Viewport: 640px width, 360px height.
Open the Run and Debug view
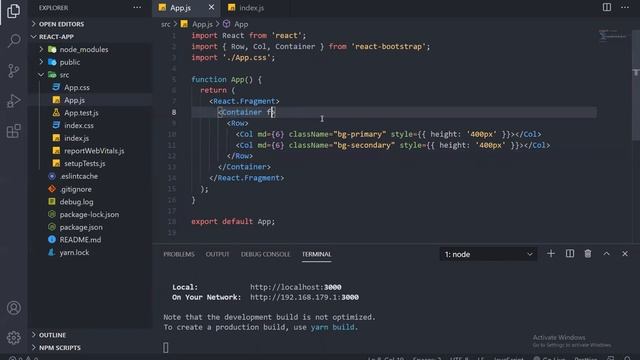click(13, 101)
